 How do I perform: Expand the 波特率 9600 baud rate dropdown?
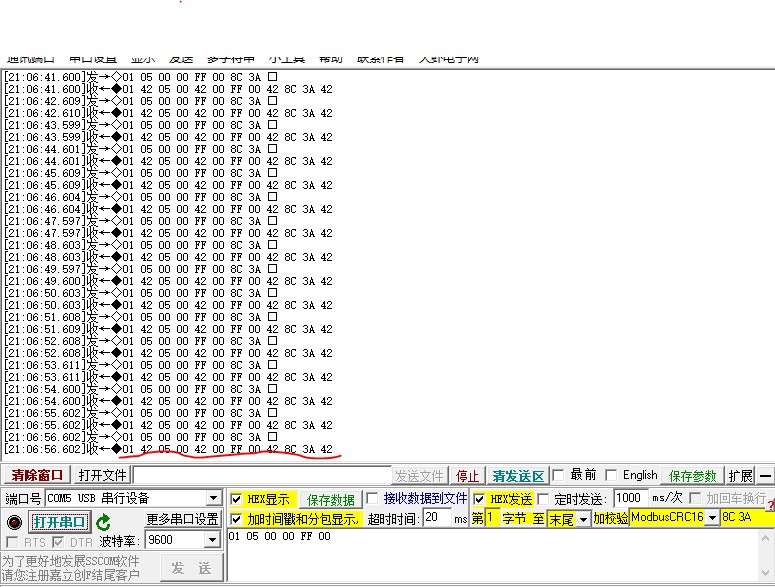(x=213, y=540)
